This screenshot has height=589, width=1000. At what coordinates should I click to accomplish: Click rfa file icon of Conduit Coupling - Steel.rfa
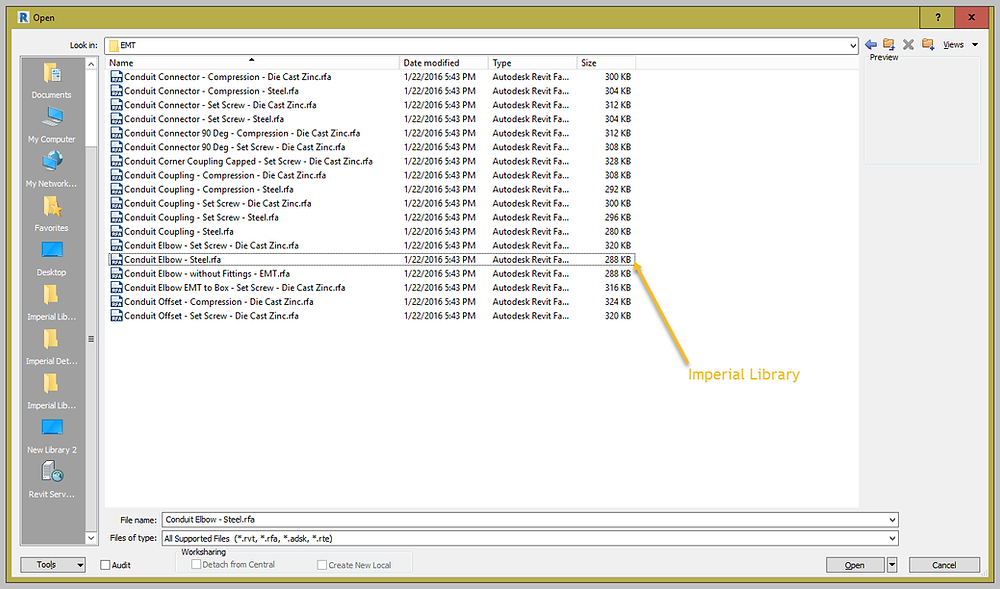tap(116, 231)
